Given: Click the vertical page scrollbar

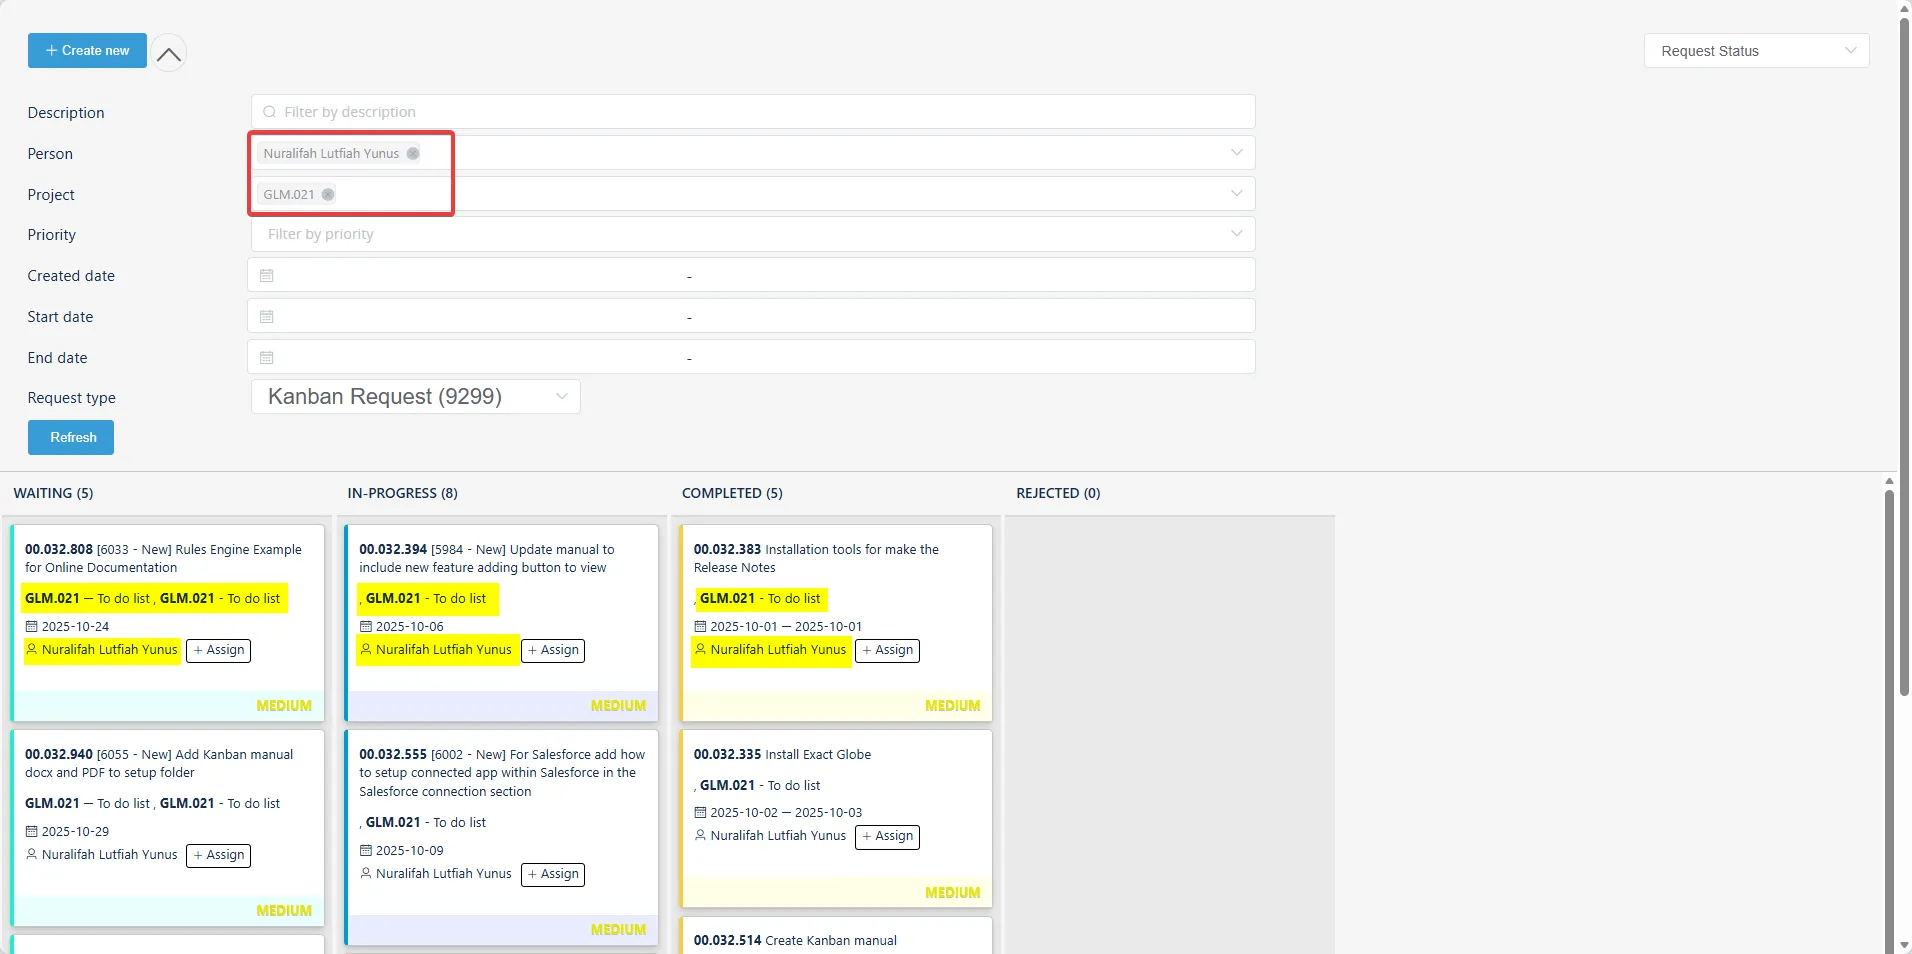Looking at the screenshot, I should [1902, 400].
